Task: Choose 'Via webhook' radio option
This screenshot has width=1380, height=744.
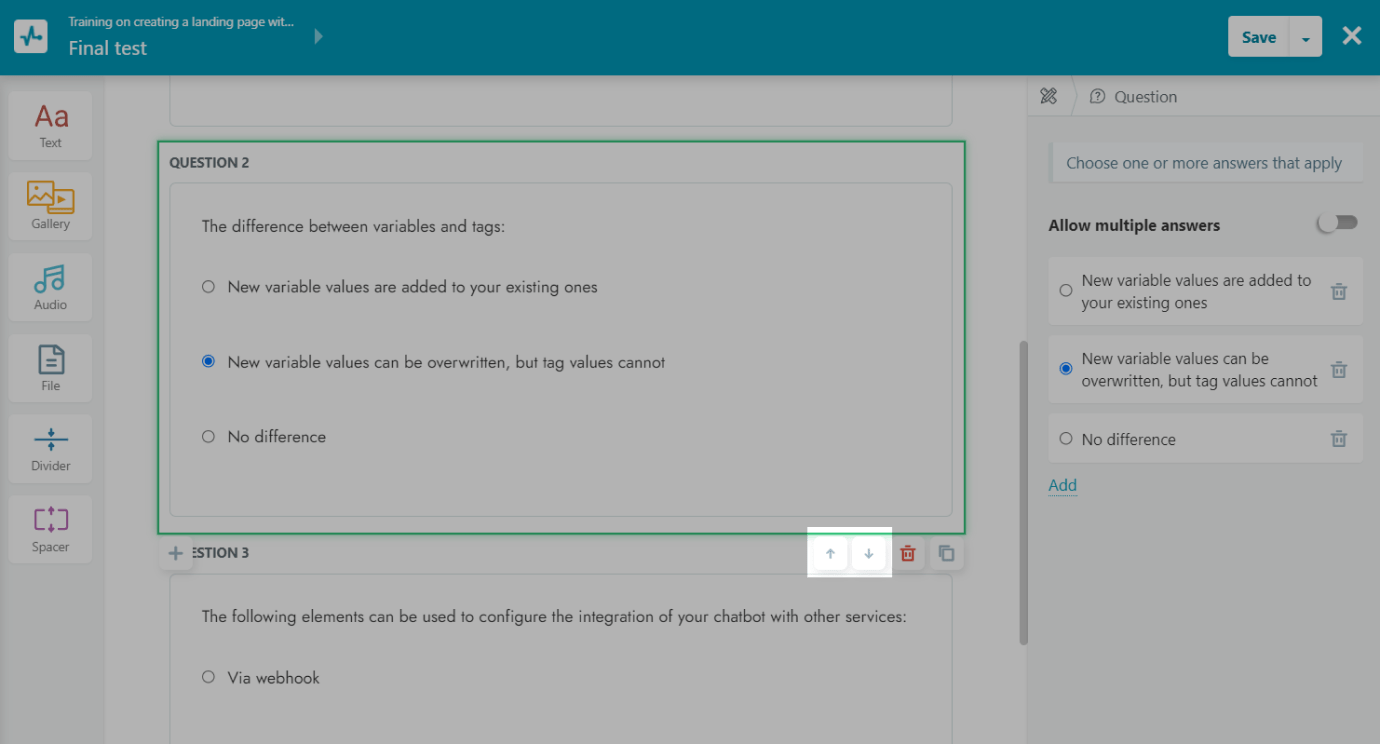Action: 208,678
